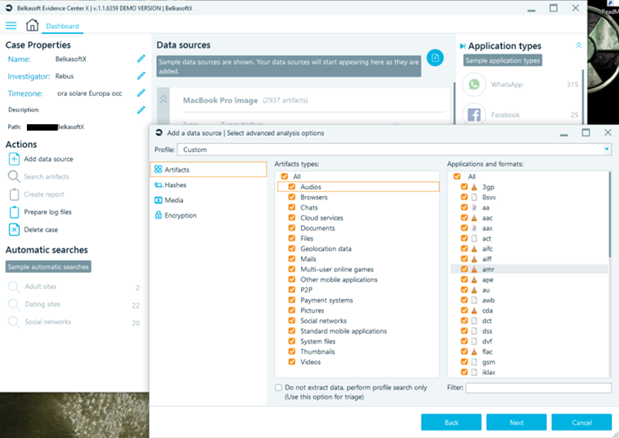Go to home via house icon
Screen dimensions: 619x438
(32, 25)
